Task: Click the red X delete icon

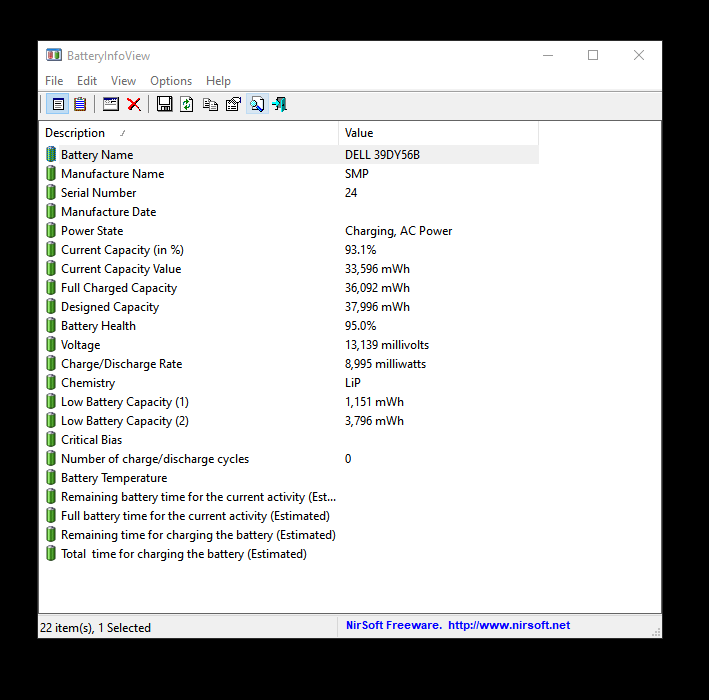Action: pyautogui.click(x=134, y=104)
